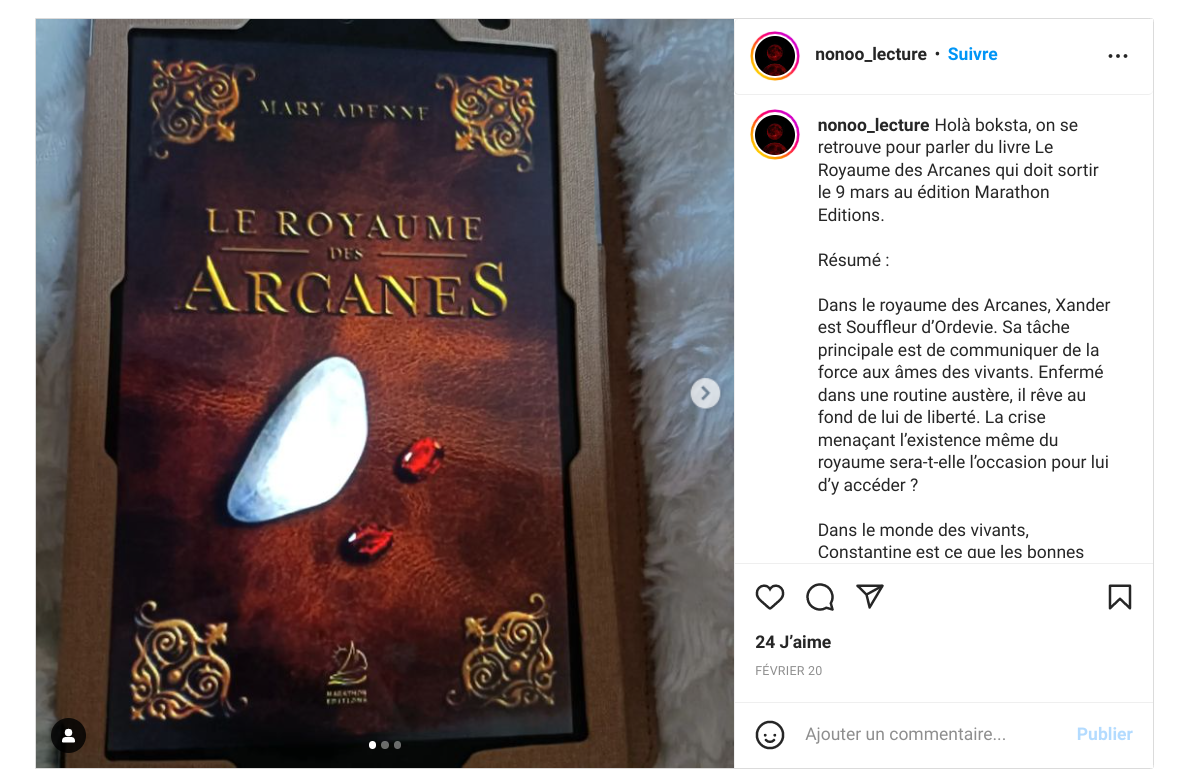Image resolution: width=1192 pixels, height=783 pixels.
Task: Click nonoo_lecture profile picture in header
Action: pos(775,55)
